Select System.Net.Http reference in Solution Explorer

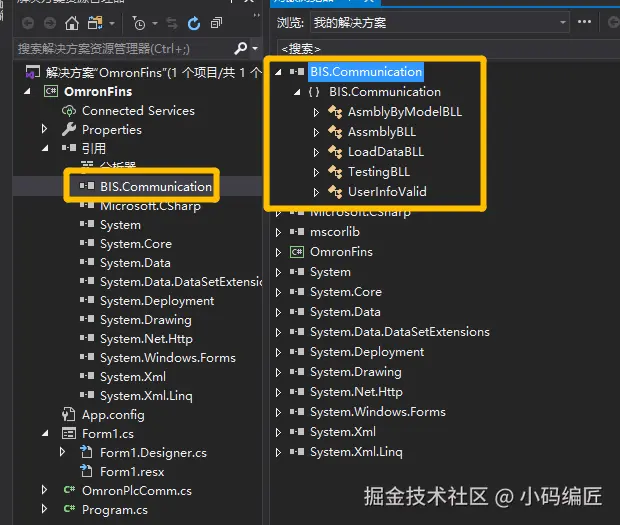[146, 339]
